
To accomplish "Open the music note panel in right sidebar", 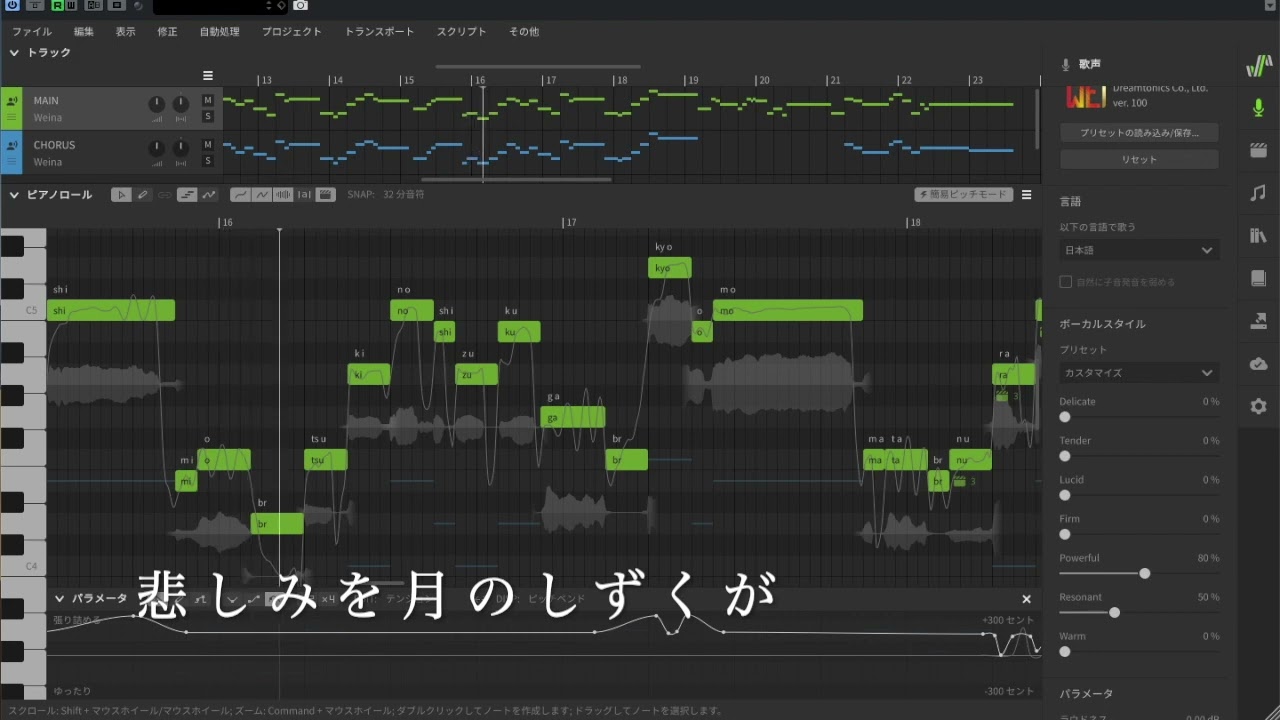I will (1258, 193).
